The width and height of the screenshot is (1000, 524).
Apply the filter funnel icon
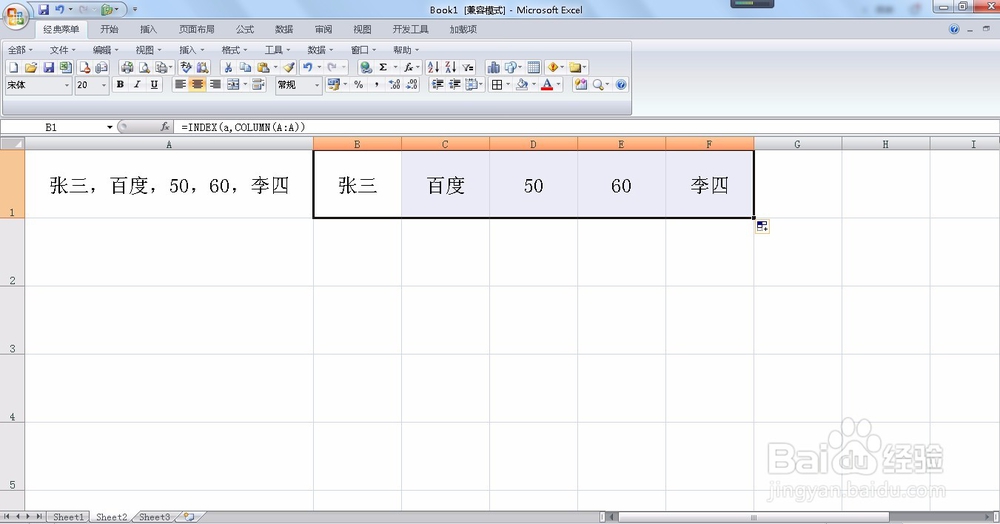(x=468, y=68)
